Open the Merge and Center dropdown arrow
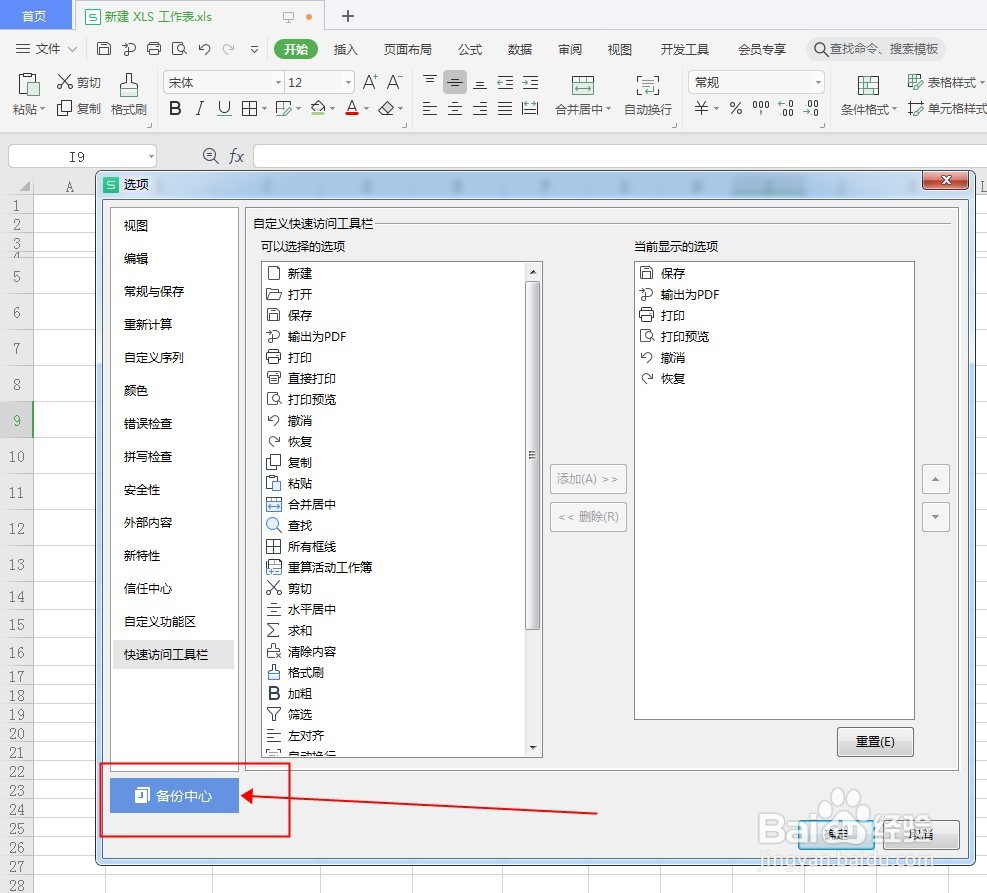The width and height of the screenshot is (987, 893). 608,110
